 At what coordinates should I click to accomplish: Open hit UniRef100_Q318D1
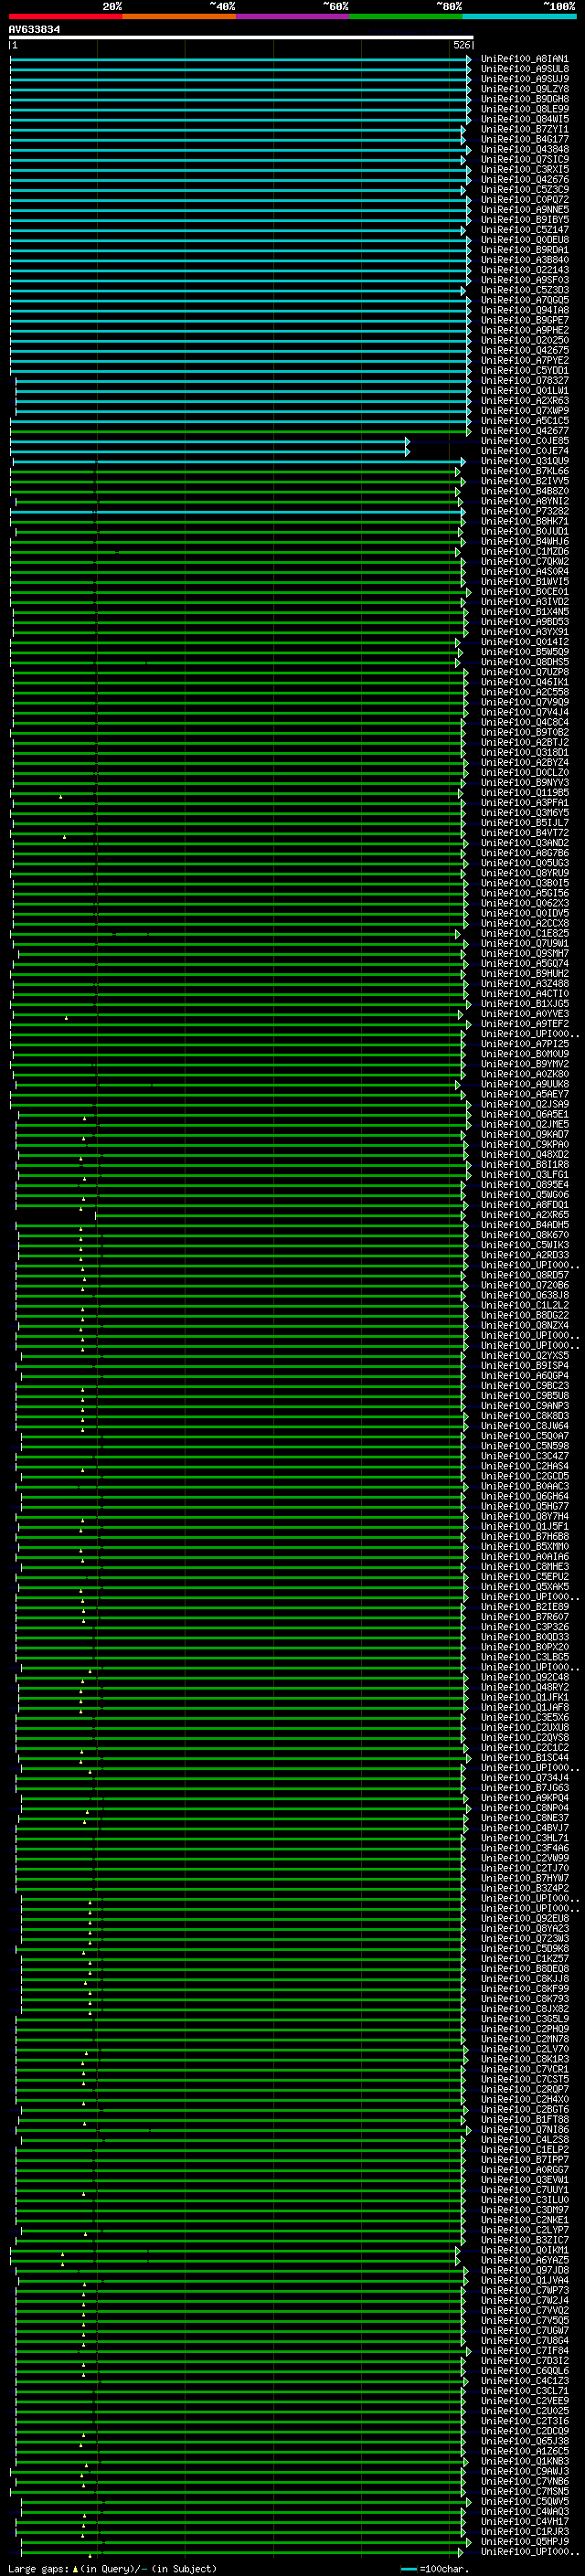pyautogui.click(x=524, y=752)
